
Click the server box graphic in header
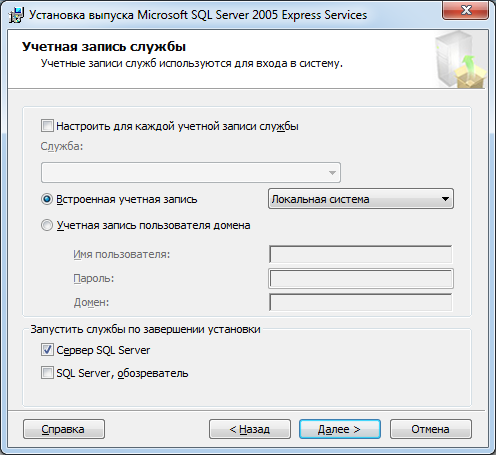461,59
